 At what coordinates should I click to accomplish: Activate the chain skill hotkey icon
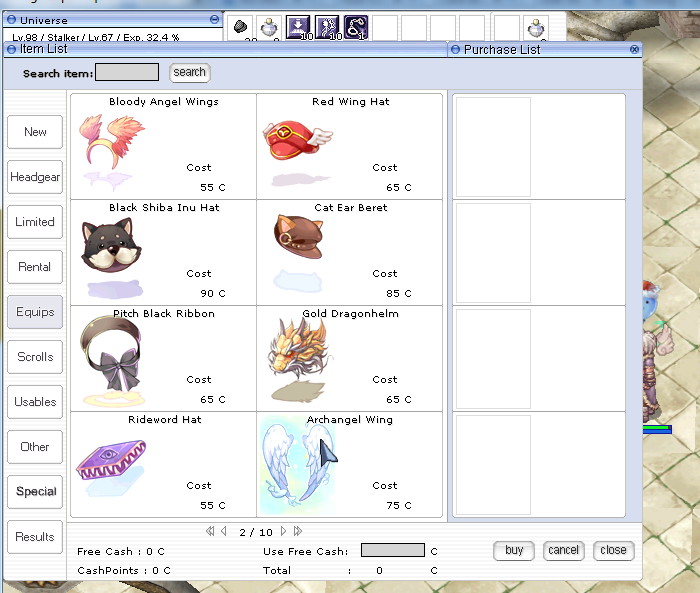356,27
